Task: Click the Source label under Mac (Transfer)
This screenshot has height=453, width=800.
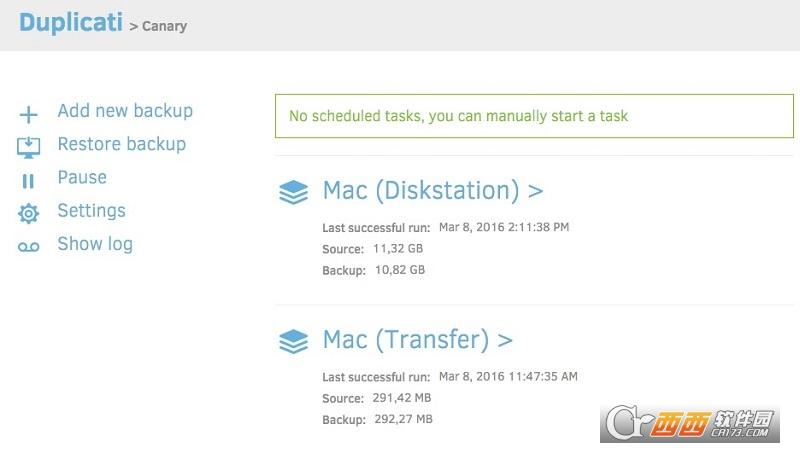Action: pos(343,398)
